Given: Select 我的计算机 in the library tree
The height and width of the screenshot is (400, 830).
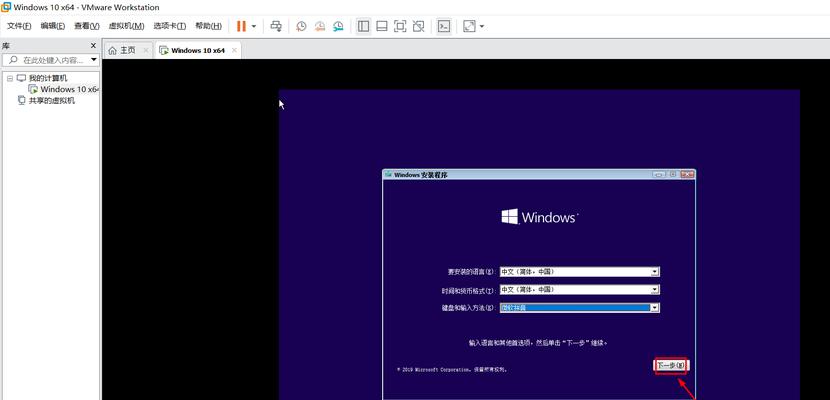Looking at the screenshot, I should (x=48, y=78).
